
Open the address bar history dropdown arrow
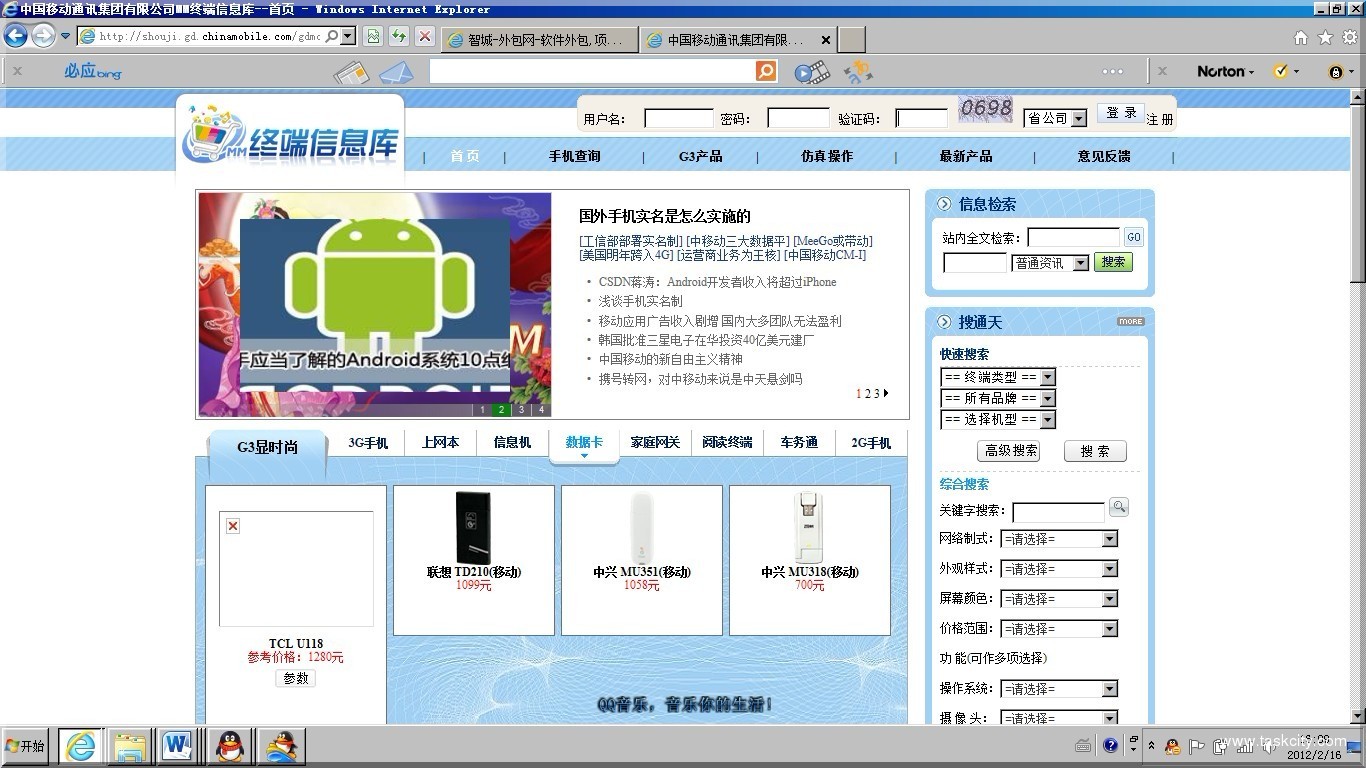coord(347,36)
